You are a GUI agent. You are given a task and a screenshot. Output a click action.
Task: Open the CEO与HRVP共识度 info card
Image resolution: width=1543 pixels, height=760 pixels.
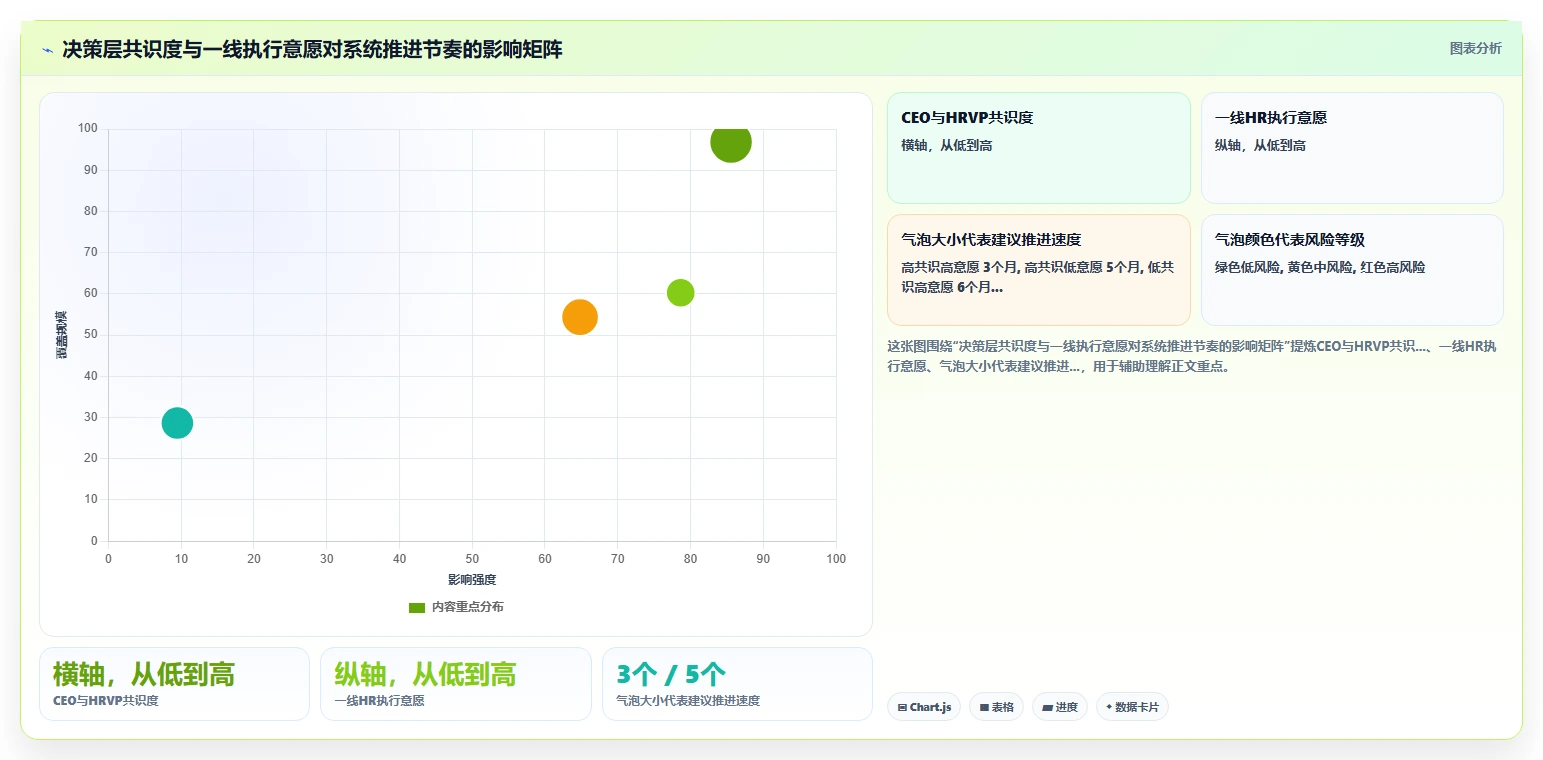(1039, 148)
